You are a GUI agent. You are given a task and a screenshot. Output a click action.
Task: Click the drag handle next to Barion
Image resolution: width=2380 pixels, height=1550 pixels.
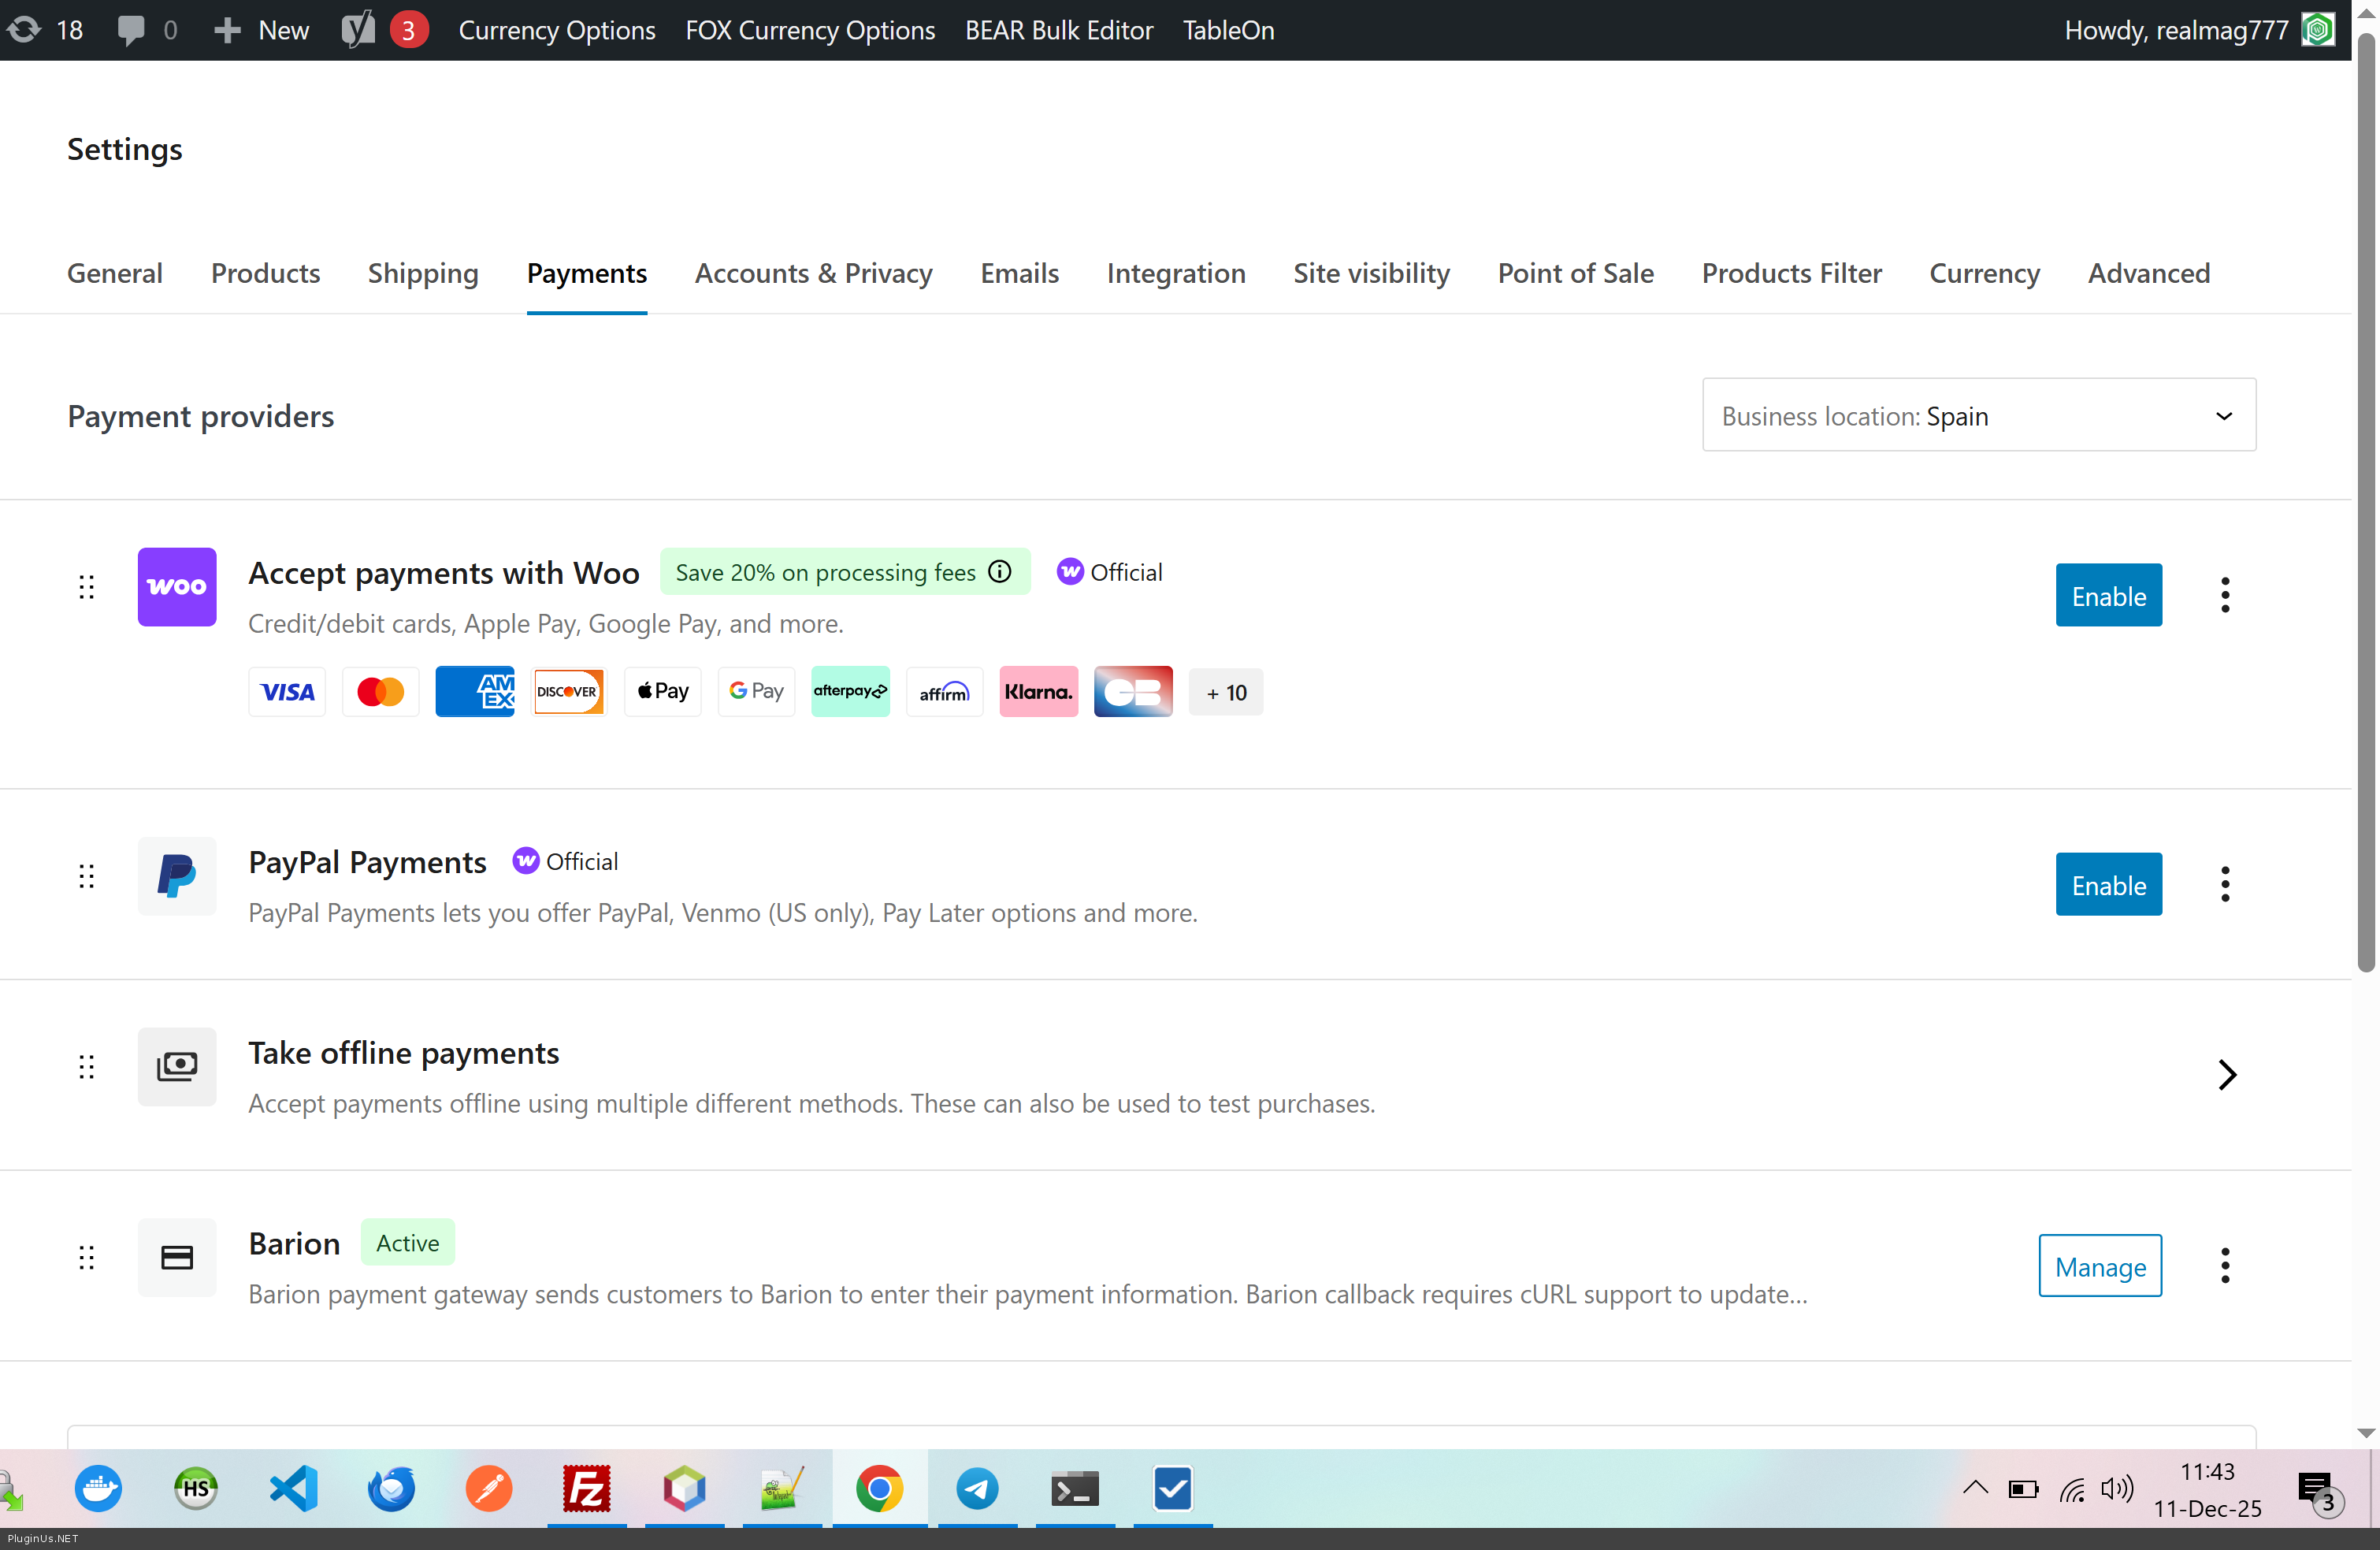[87, 1257]
